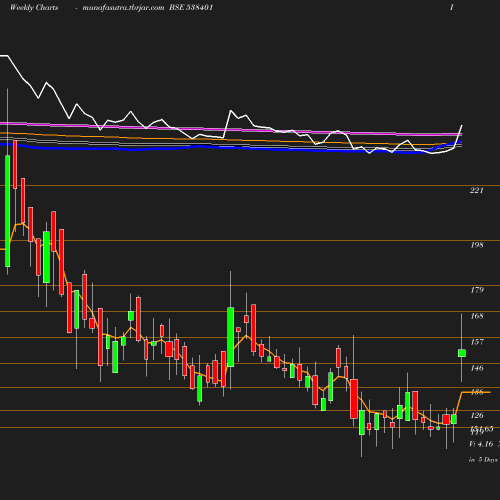Click the "V: 4.16" volume value
The width and height of the screenshot is (500, 500).
481,444
